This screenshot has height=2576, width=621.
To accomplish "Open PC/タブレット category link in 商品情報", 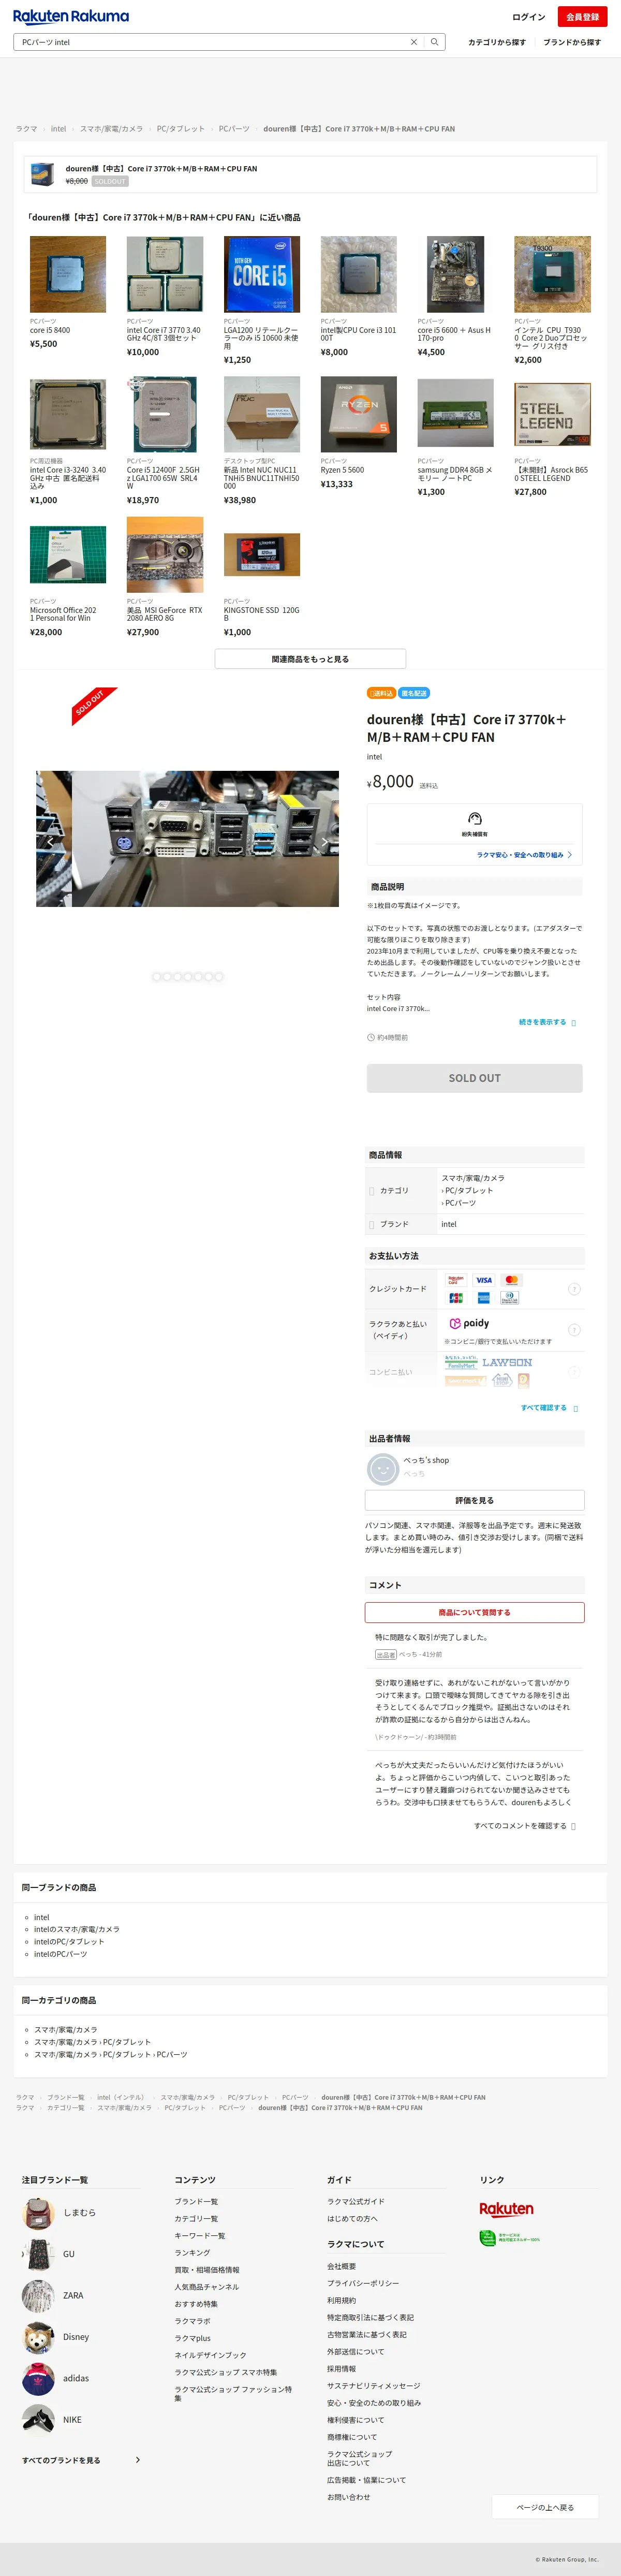I will pos(468,1190).
